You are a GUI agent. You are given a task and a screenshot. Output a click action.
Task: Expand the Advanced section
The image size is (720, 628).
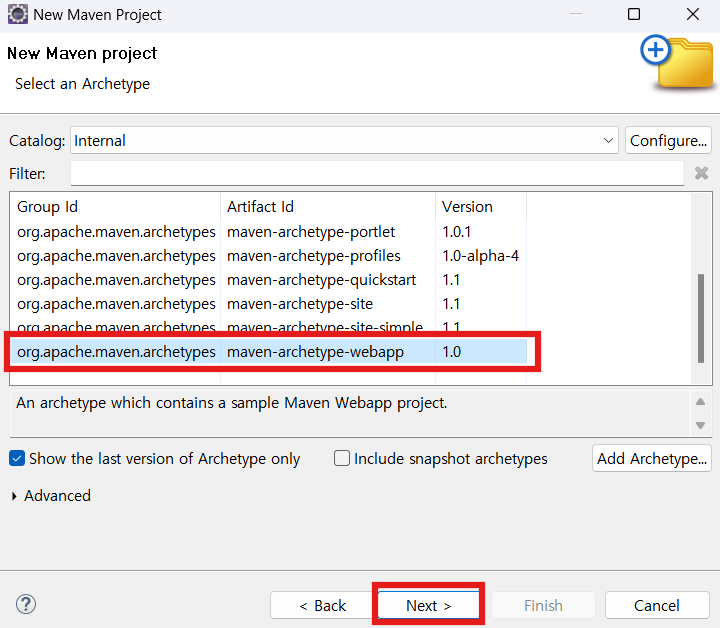coord(14,496)
